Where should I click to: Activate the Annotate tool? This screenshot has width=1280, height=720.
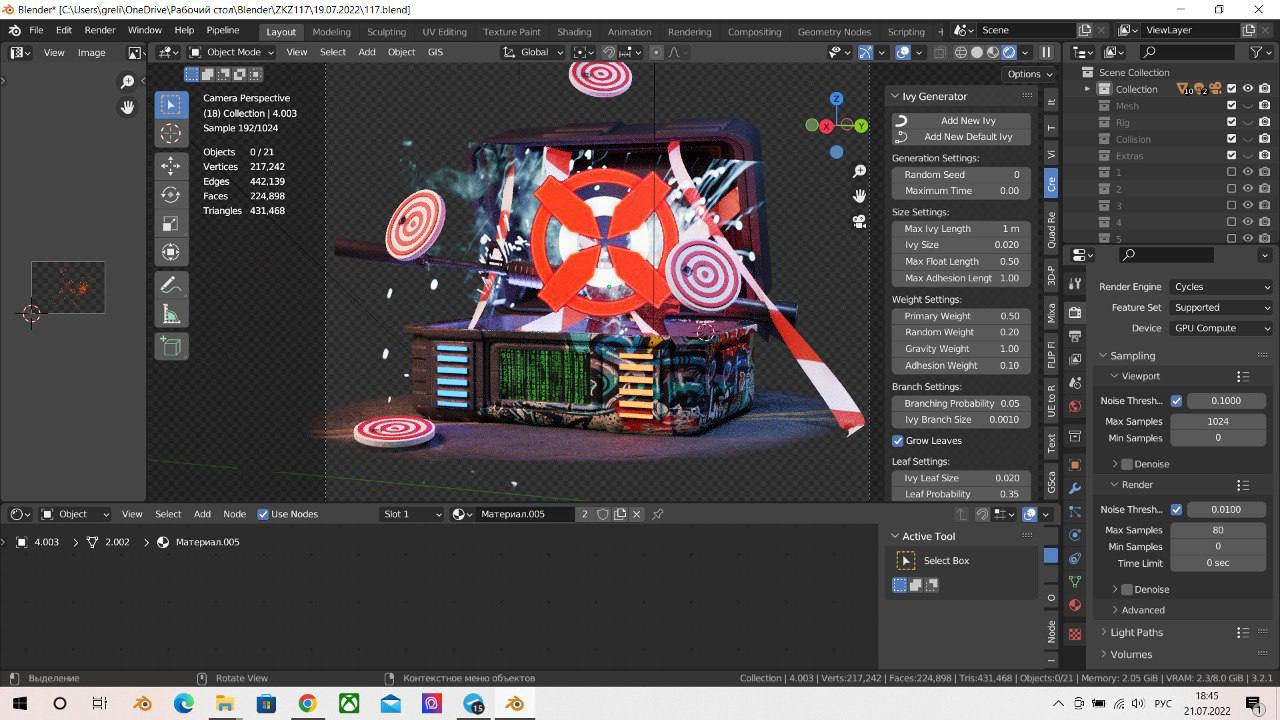pyautogui.click(x=171, y=286)
